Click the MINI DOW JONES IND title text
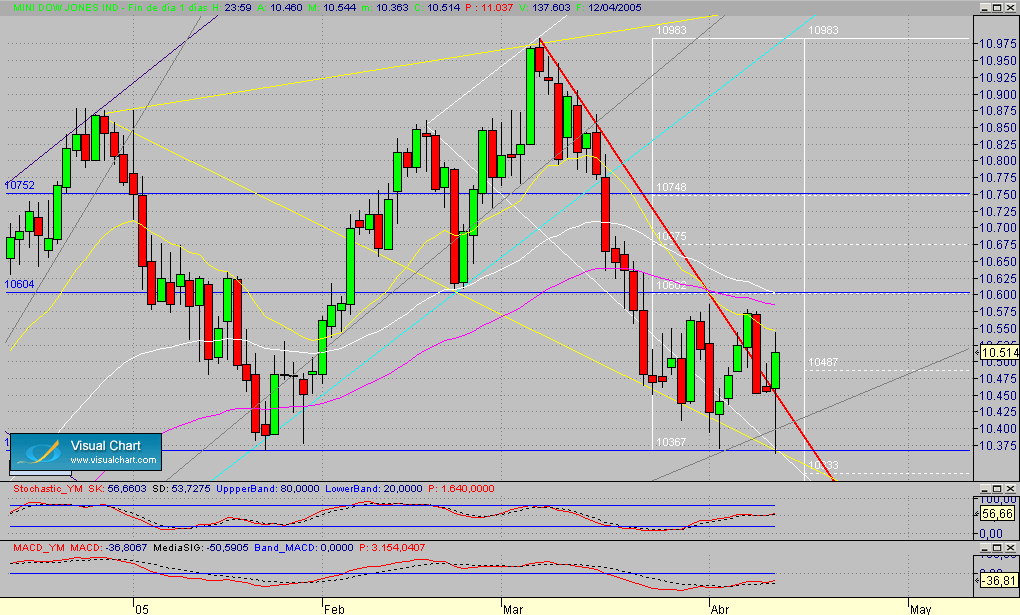The image size is (1020, 615). [67, 8]
